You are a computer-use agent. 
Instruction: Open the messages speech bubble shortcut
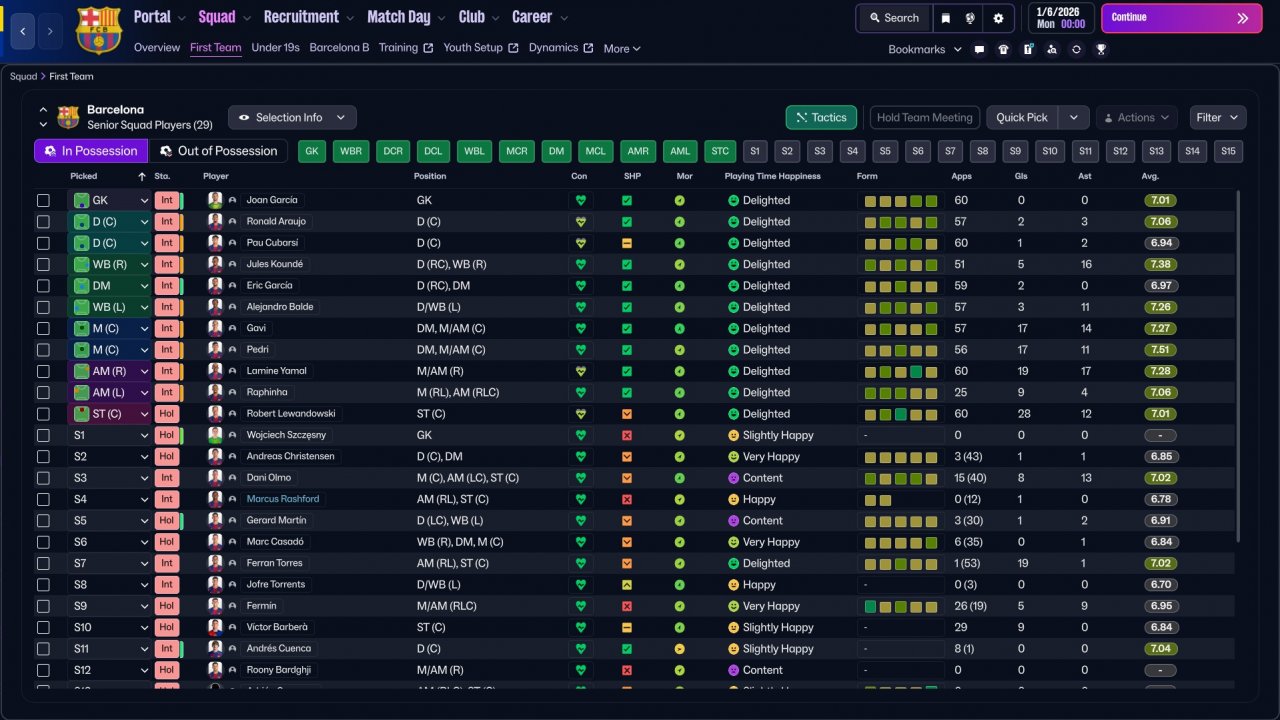click(x=979, y=49)
